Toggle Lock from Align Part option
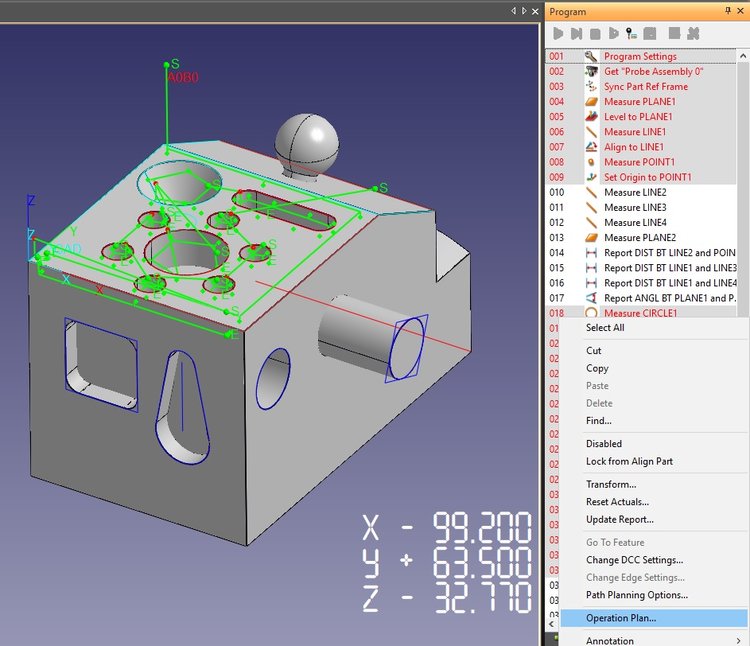The image size is (750, 646). click(x=629, y=462)
